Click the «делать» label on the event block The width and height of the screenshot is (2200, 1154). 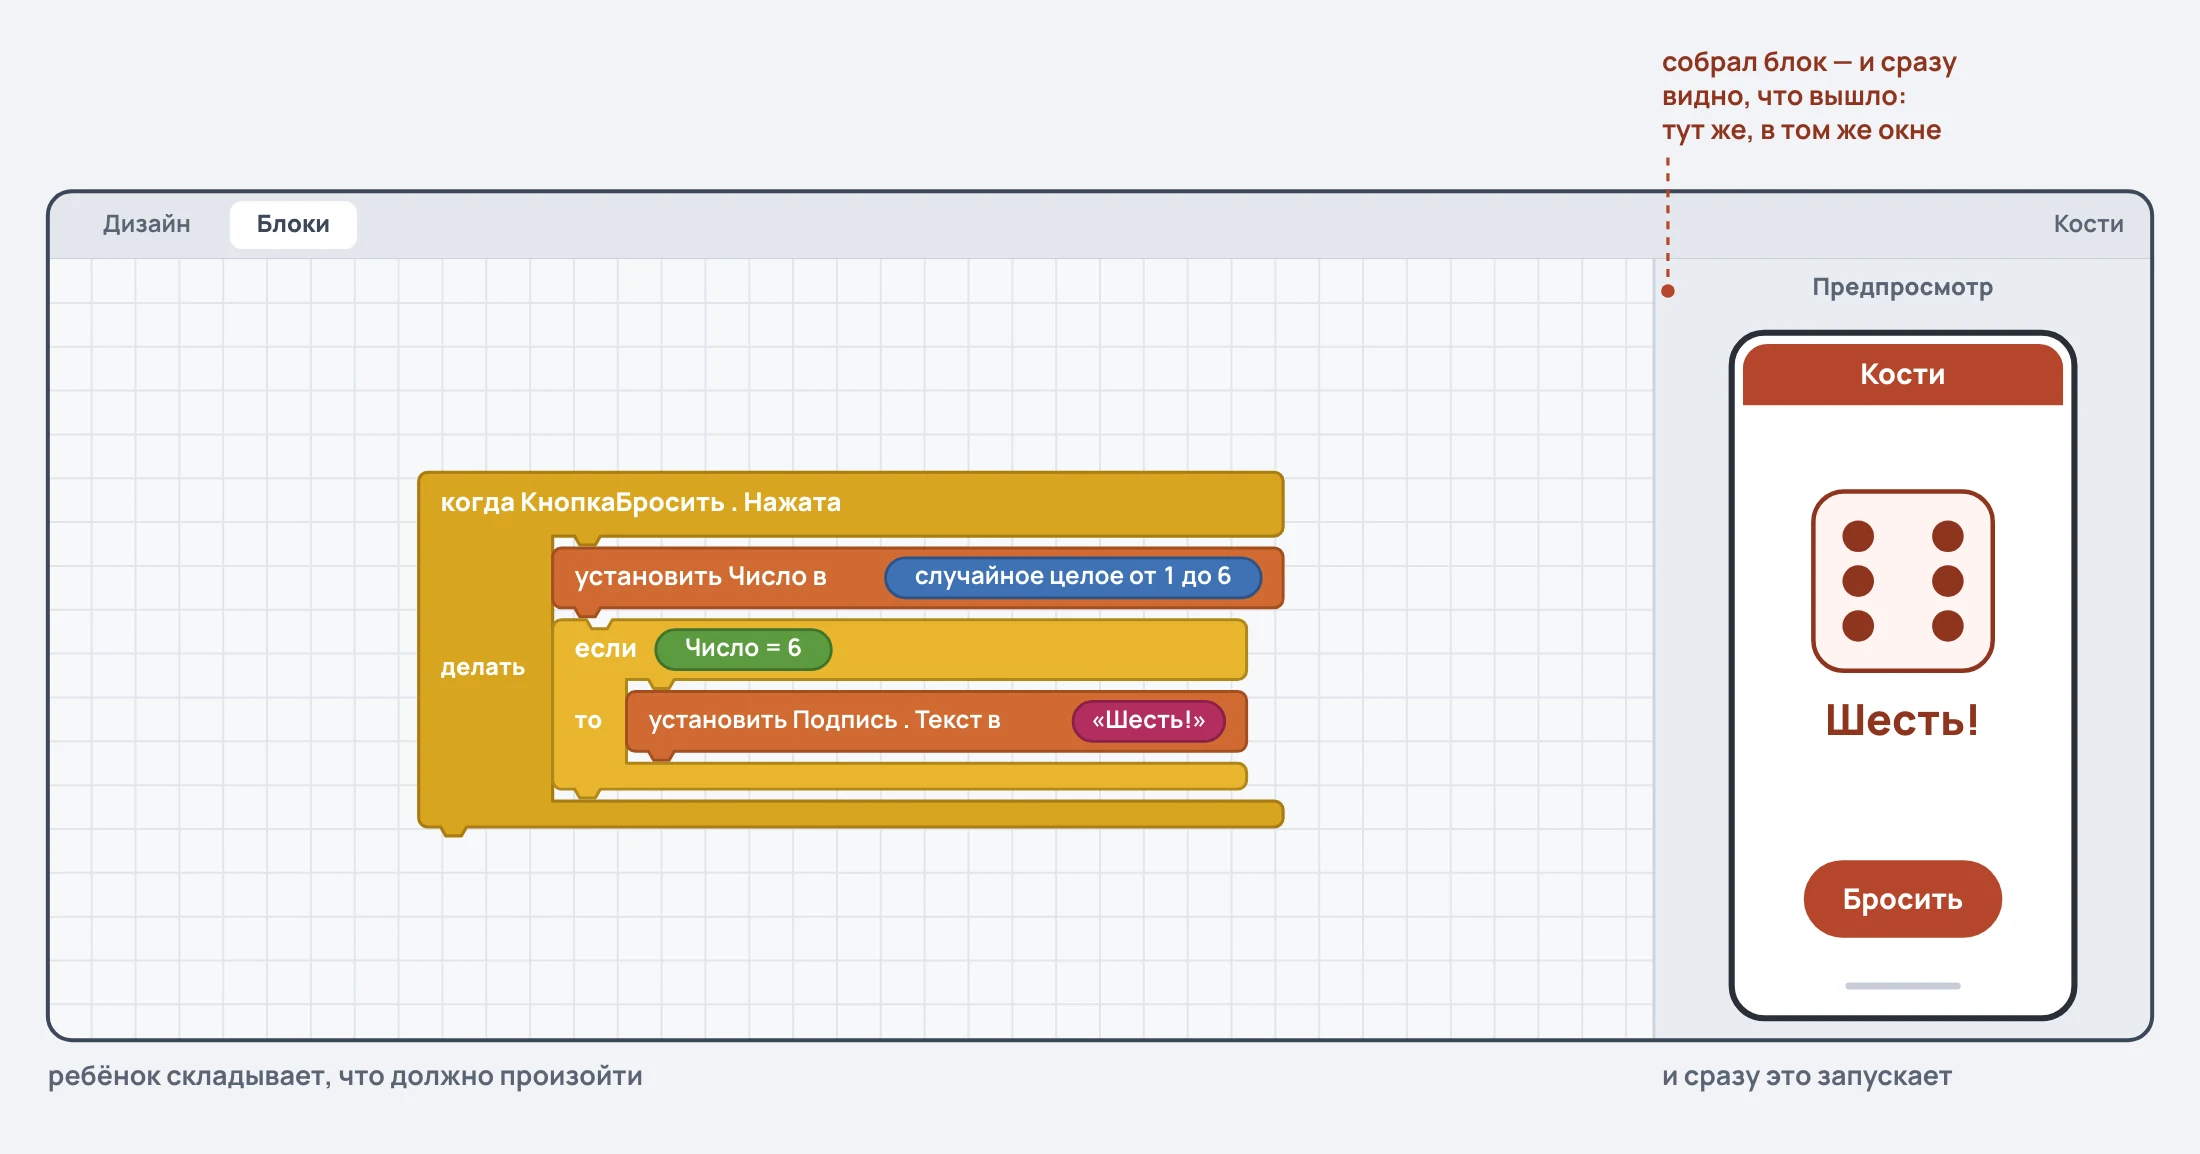[x=482, y=667]
